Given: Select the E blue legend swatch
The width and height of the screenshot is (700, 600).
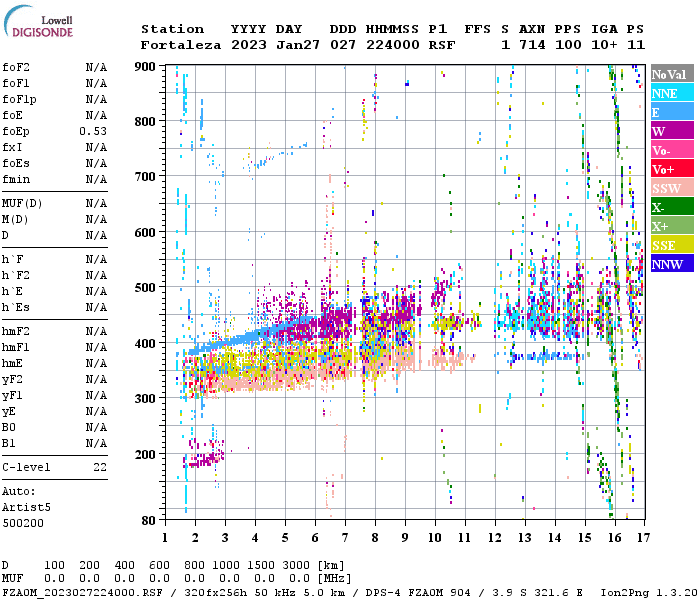Looking at the screenshot, I should pos(672,112).
